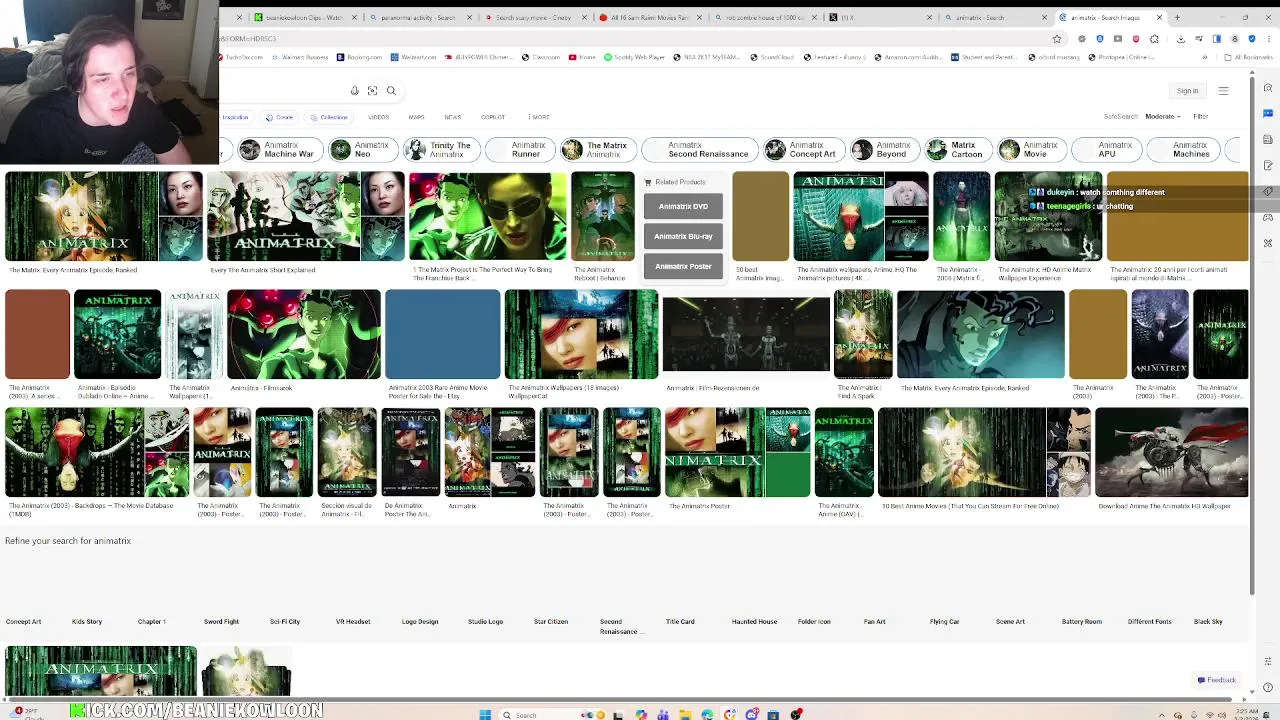Image resolution: width=1280 pixels, height=720 pixels.
Task: Expand SafeSearch Moderate dropdown
Action: point(1162,117)
